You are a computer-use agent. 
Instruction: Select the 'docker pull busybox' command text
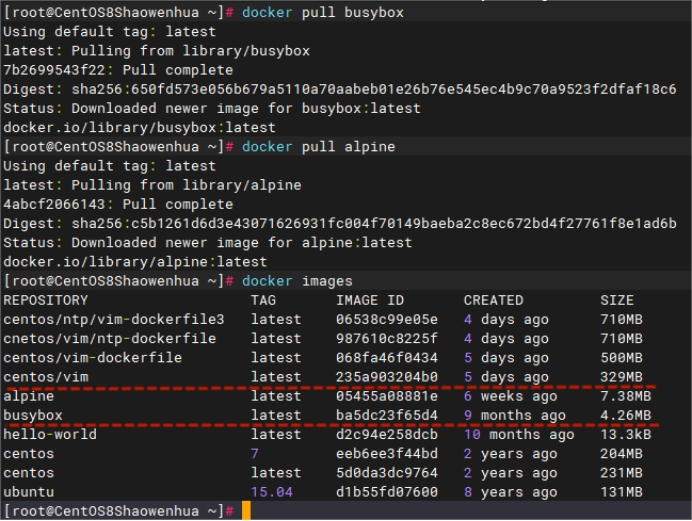[323, 12]
